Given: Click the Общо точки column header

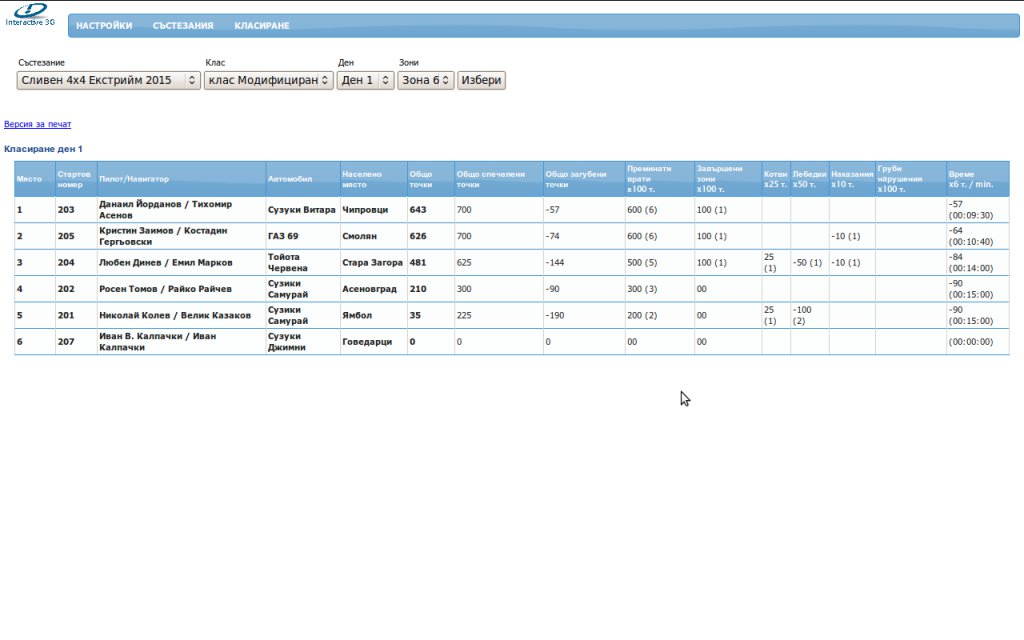Looking at the screenshot, I should [x=420, y=179].
